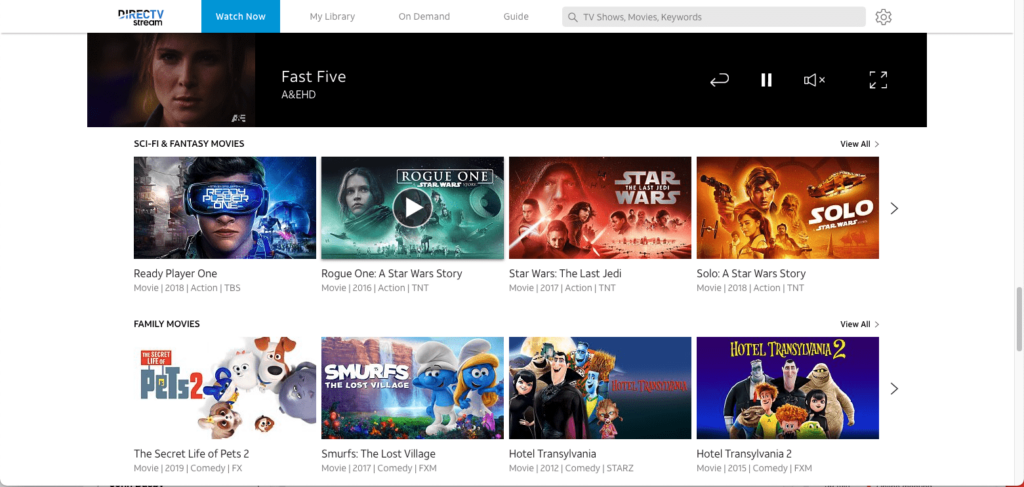Click the Ready Player One title
The width and height of the screenshot is (1024, 487).
coord(175,274)
